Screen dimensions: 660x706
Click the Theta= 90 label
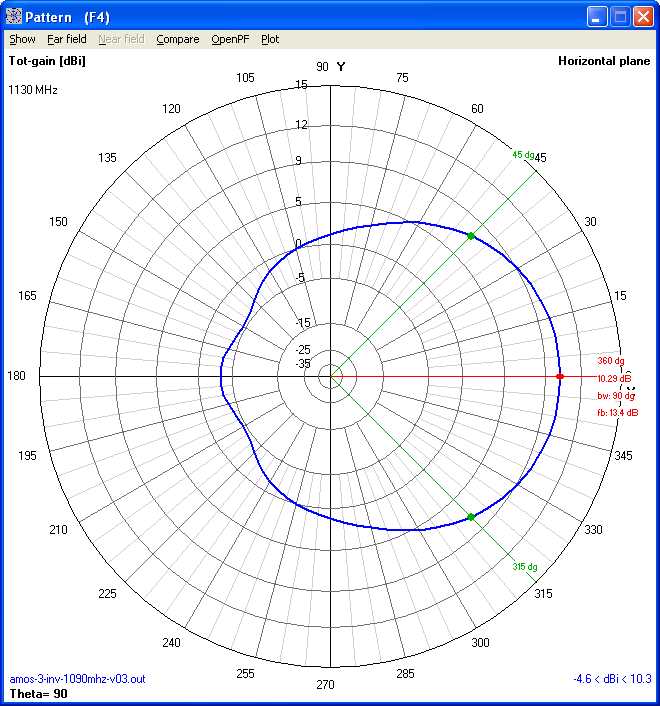(x=38, y=692)
